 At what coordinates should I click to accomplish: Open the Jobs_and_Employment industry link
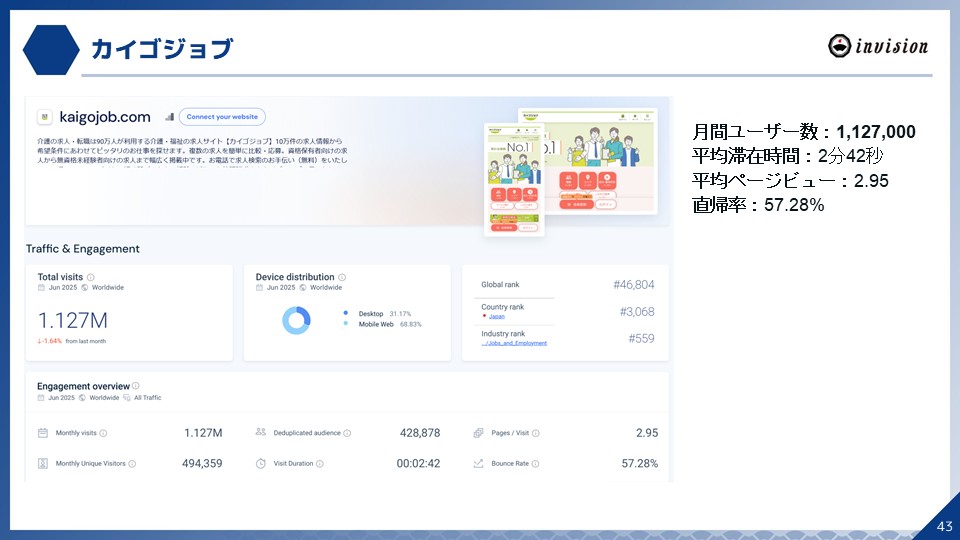click(514, 343)
